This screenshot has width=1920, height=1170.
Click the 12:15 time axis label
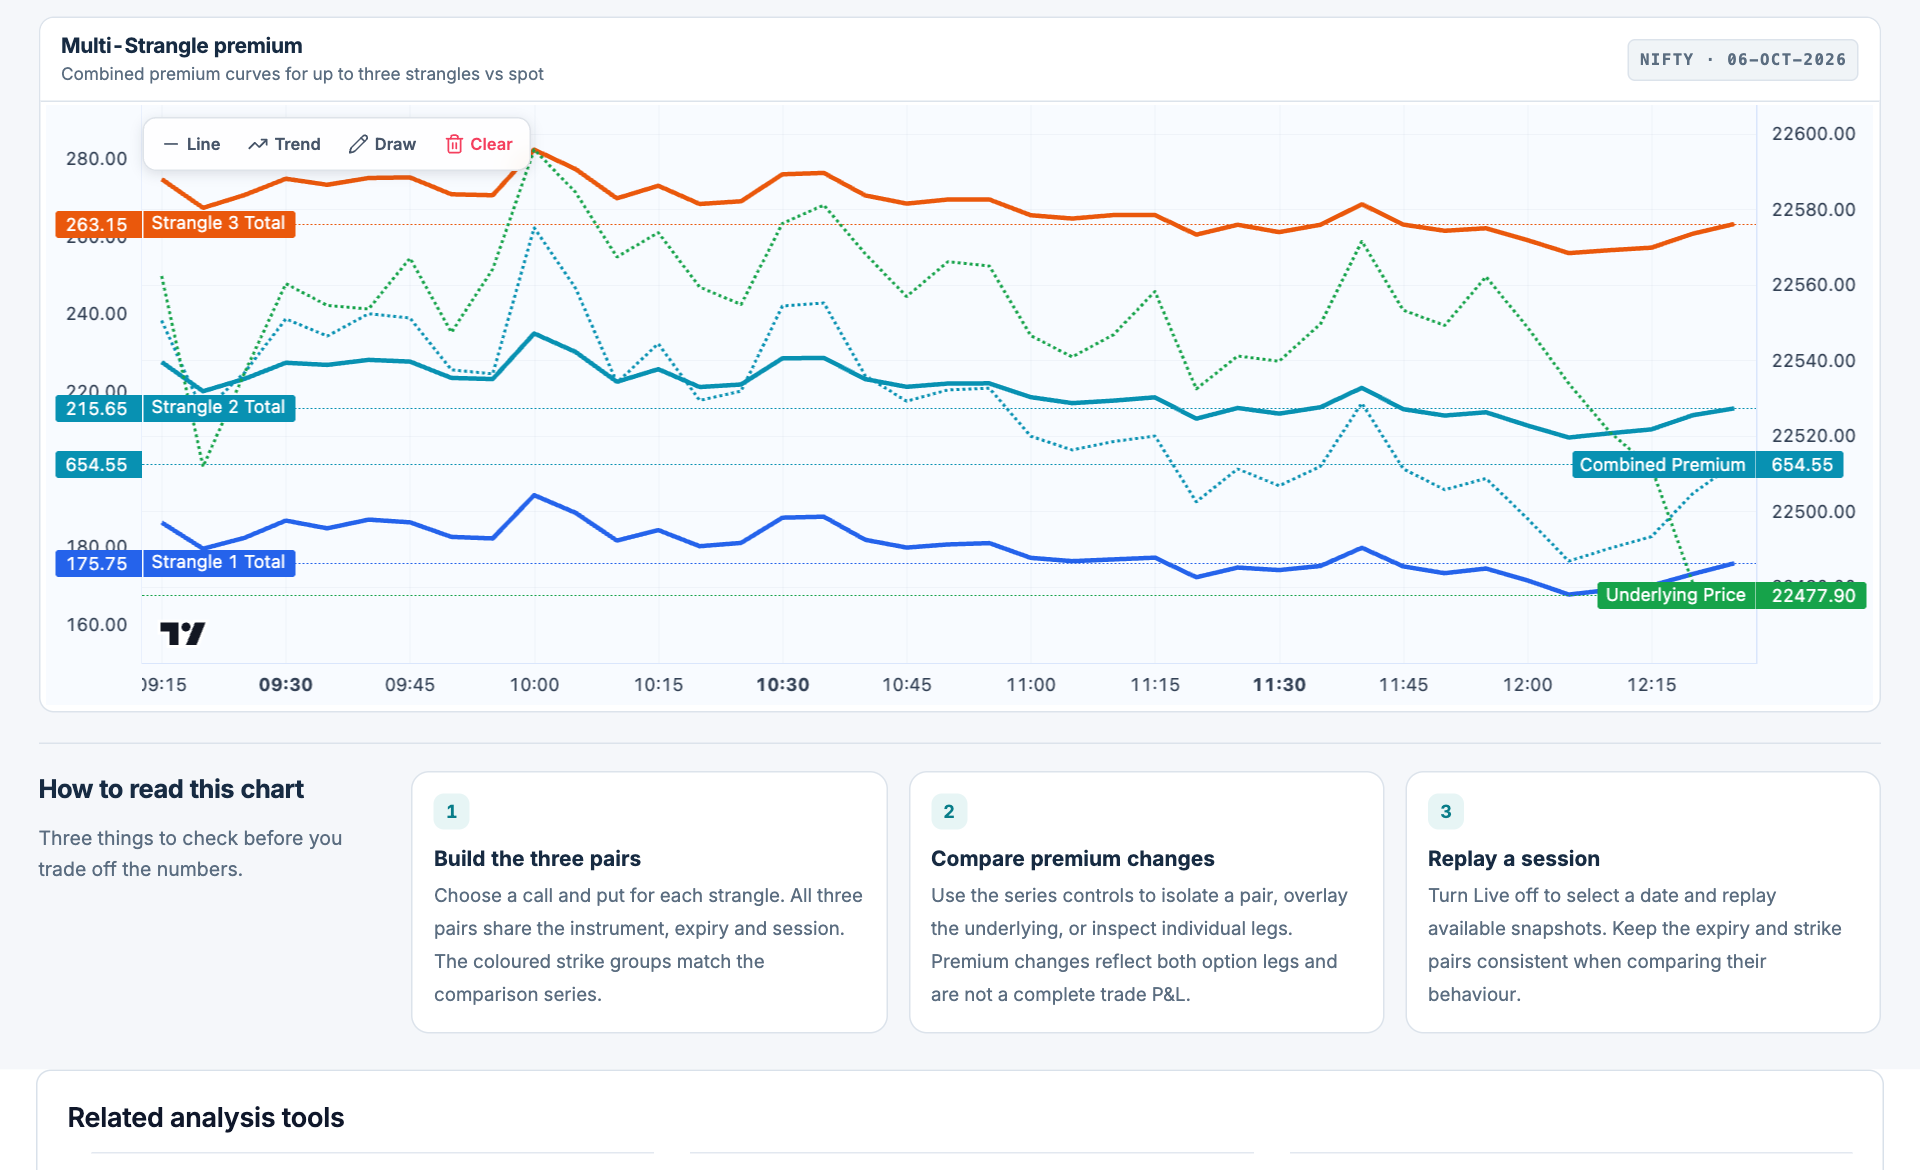point(1651,685)
